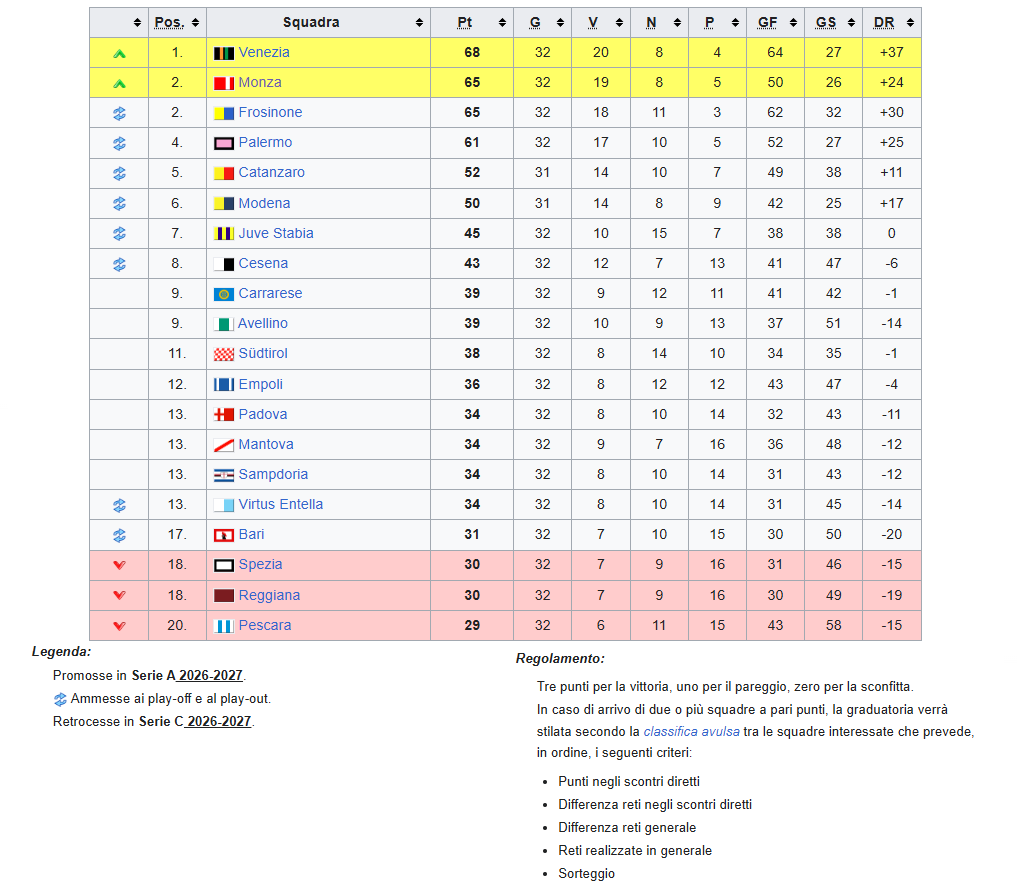Click the Venezia team flag icon

[x=224, y=53]
